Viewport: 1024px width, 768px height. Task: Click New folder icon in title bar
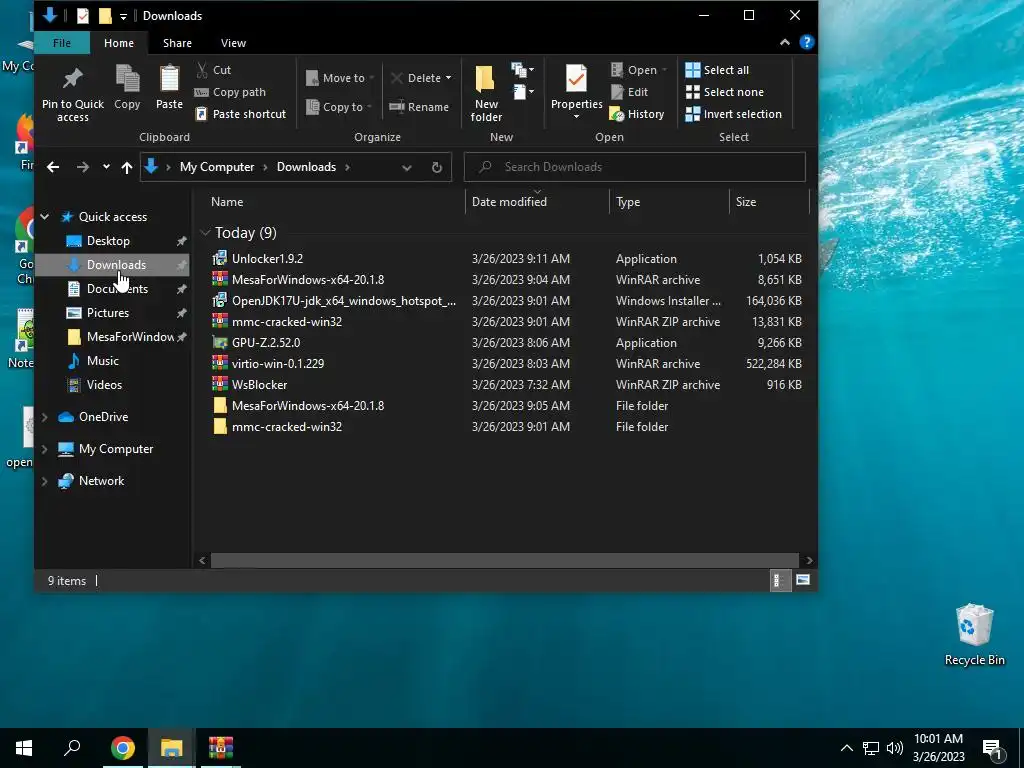[104, 16]
